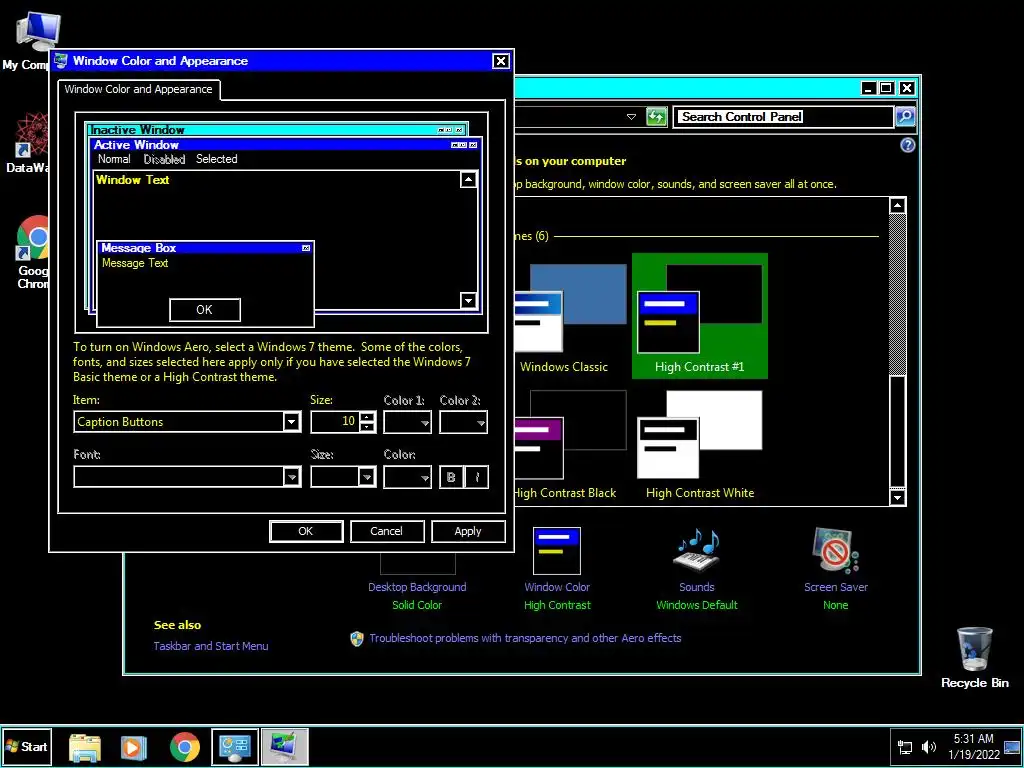Image resolution: width=1024 pixels, height=768 pixels.
Task: Click the item Size field showing 10
Action: 335,422
